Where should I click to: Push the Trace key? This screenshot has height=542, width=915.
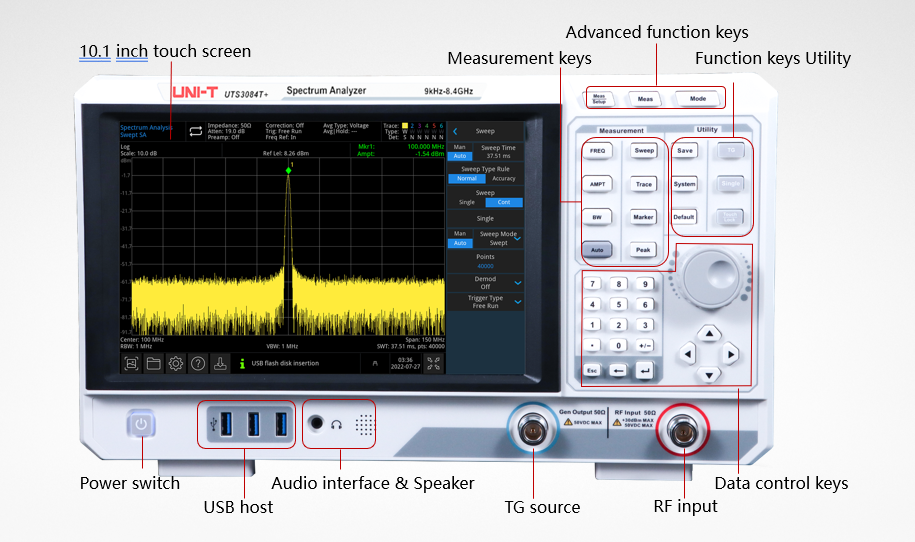(643, 184)
